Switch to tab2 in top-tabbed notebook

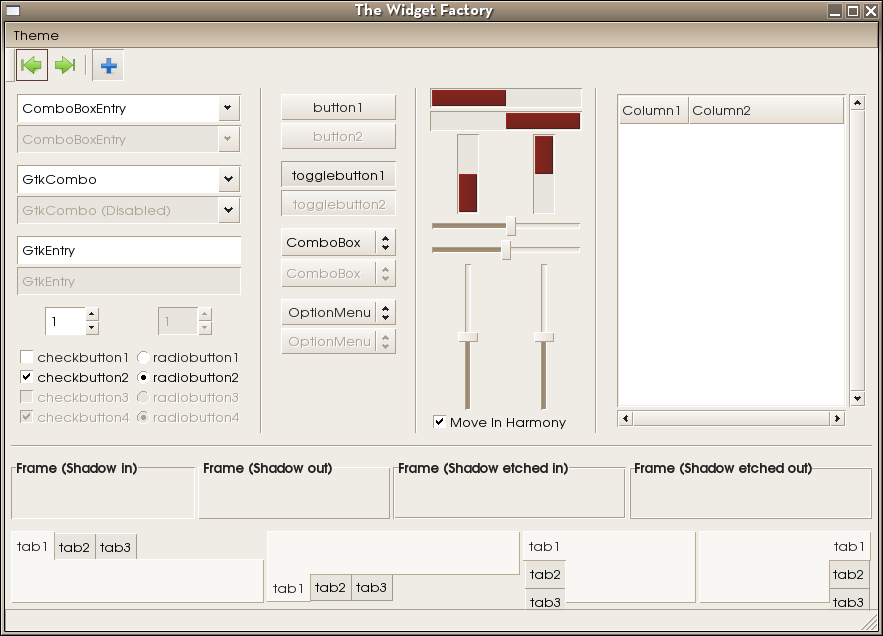click(x=74, y=547)
